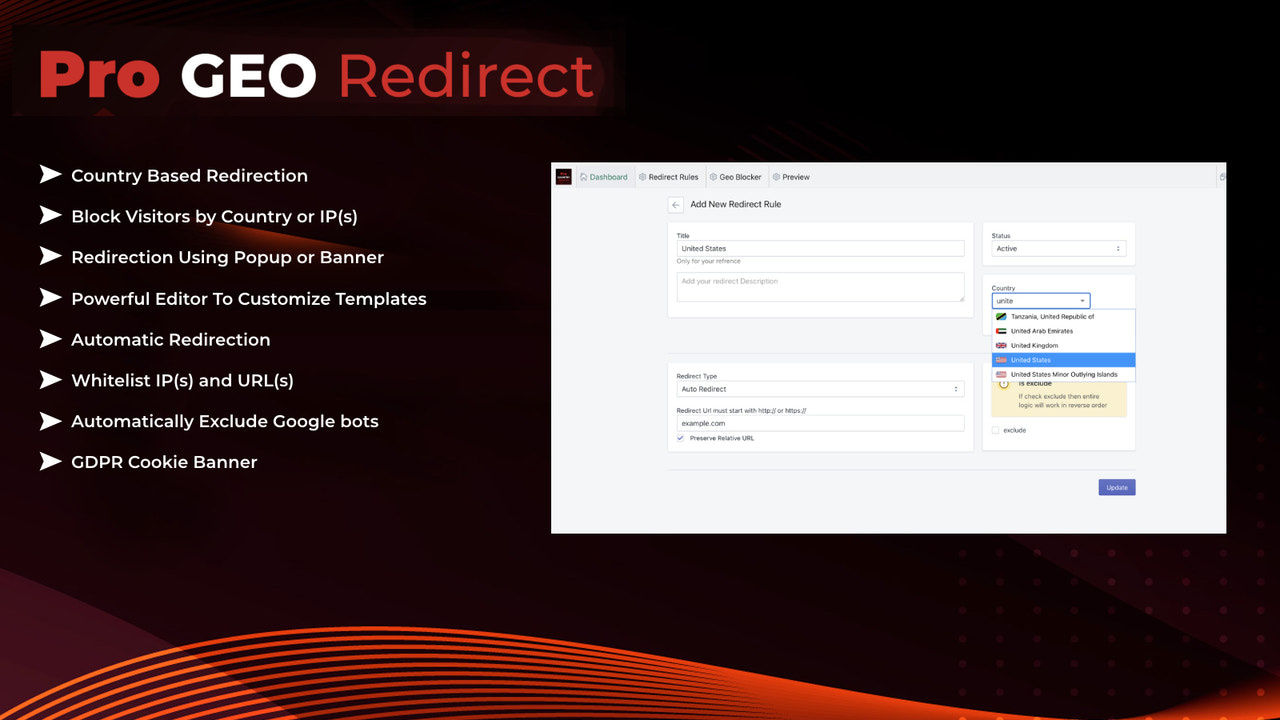Click the app logo icon in navigation bar
This screenshot has height=720, width=1280.
coord(563,177)
